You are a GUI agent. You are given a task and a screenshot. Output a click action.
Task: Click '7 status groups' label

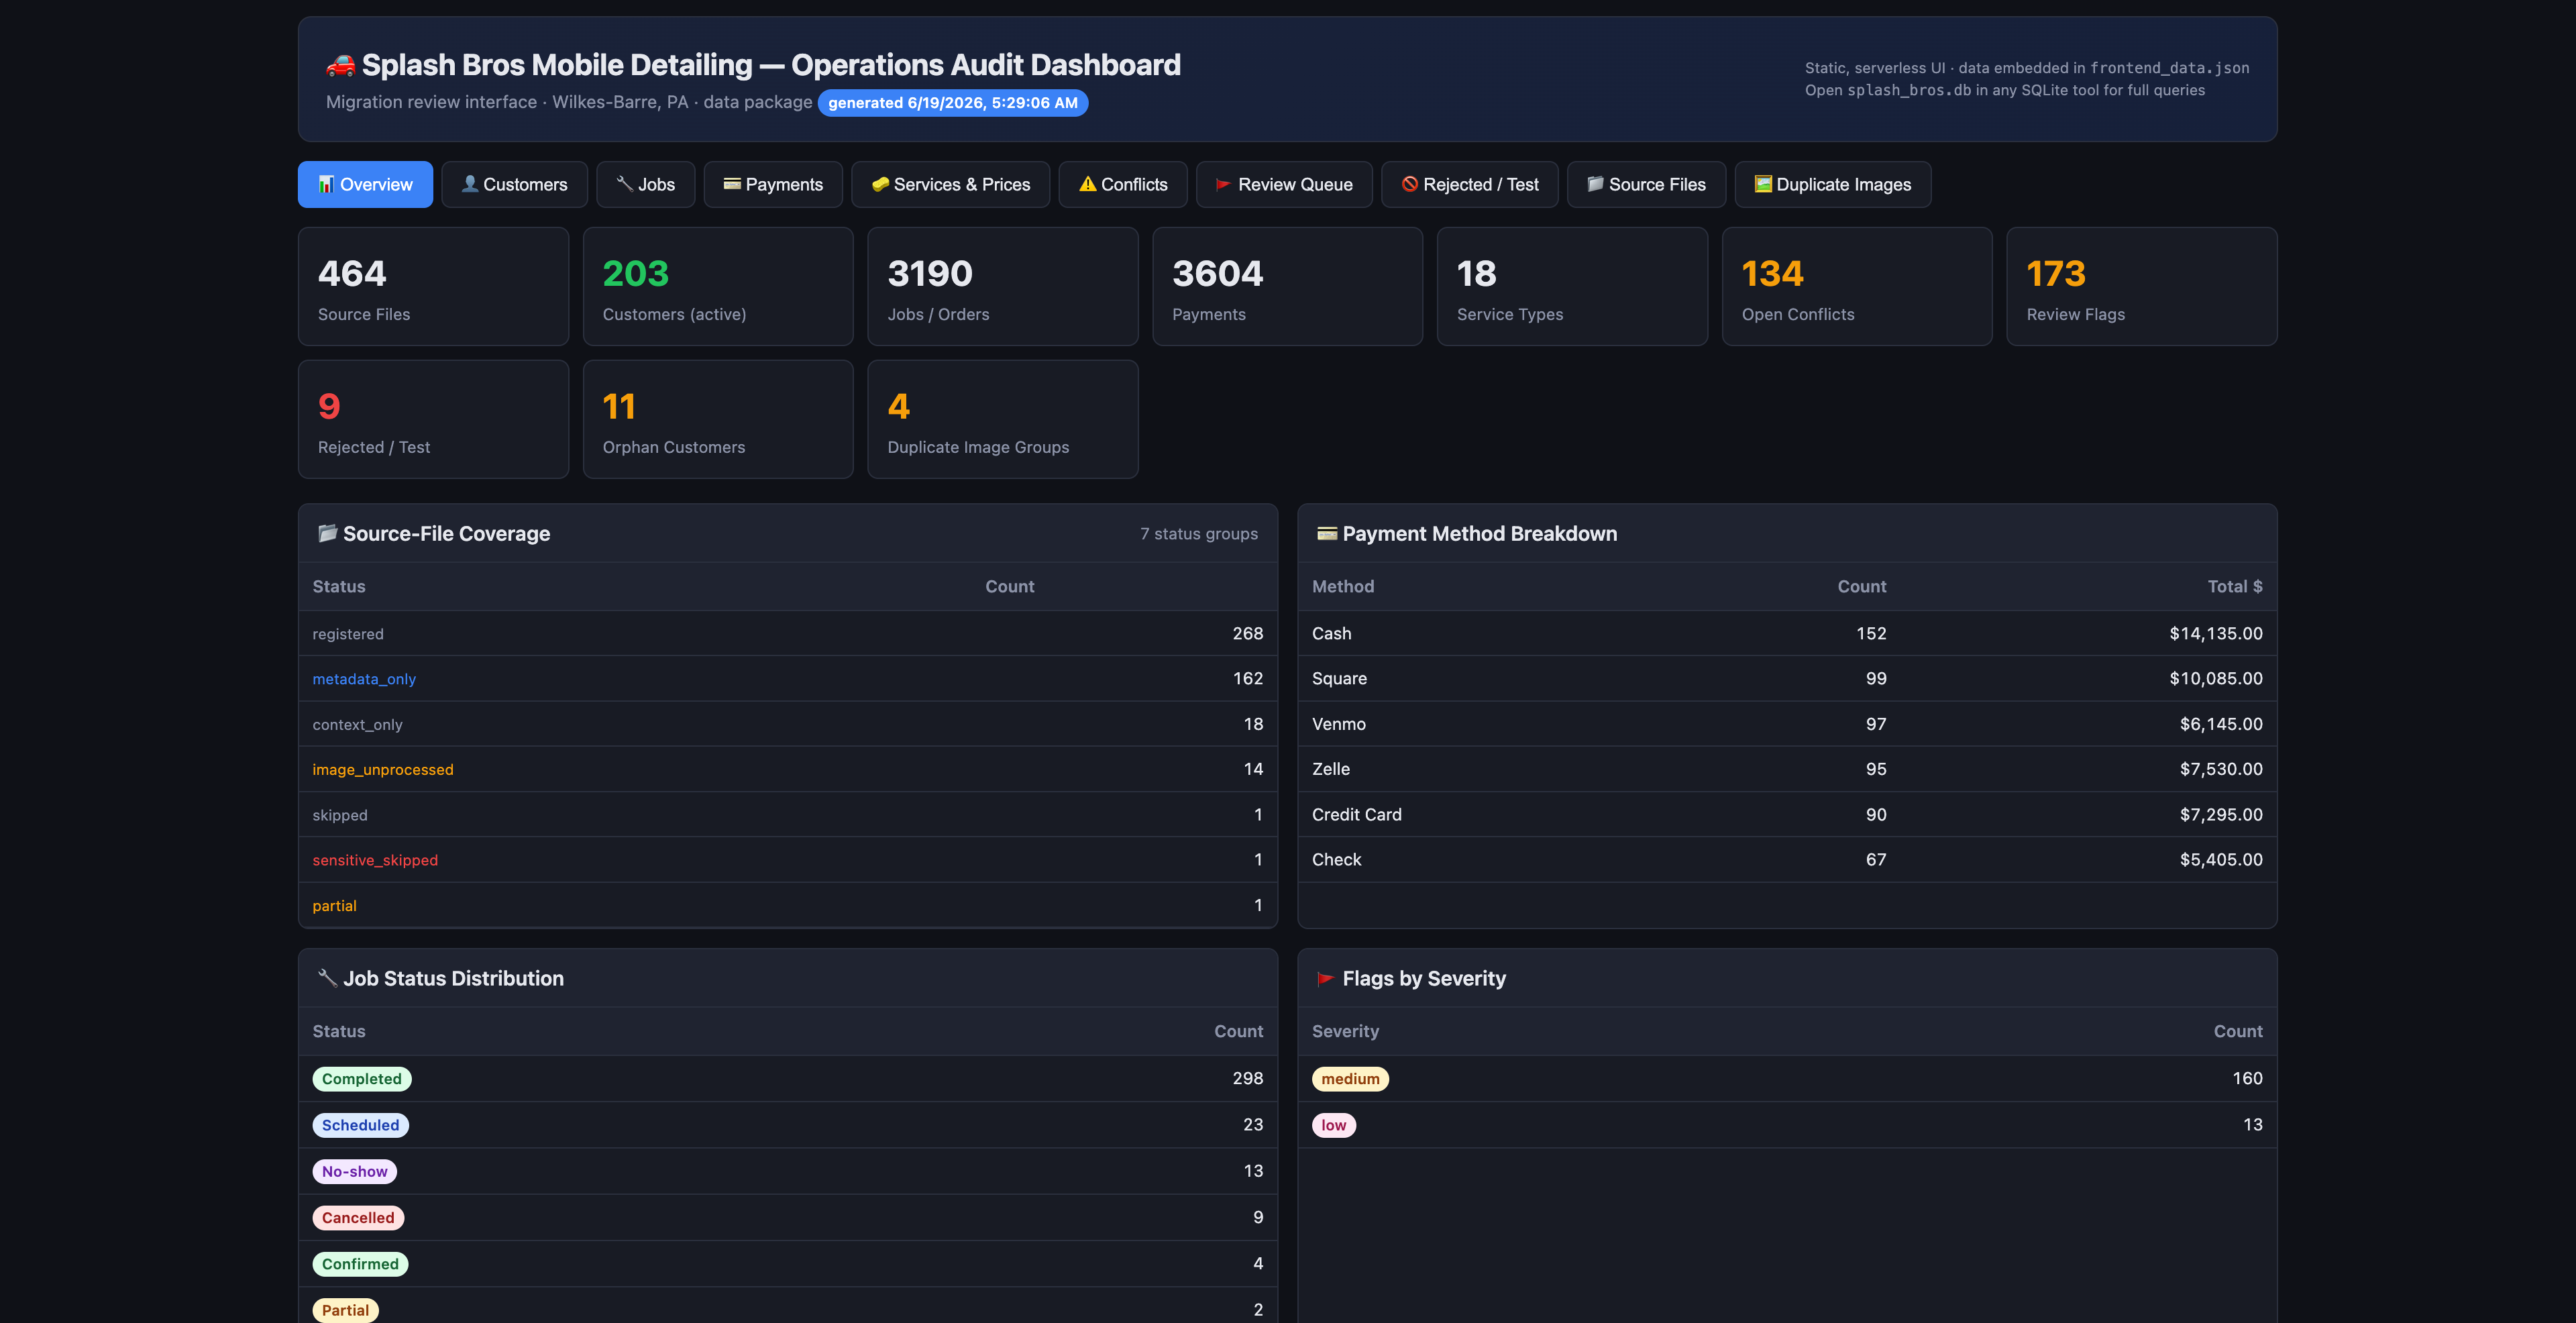pos(1199,534)
